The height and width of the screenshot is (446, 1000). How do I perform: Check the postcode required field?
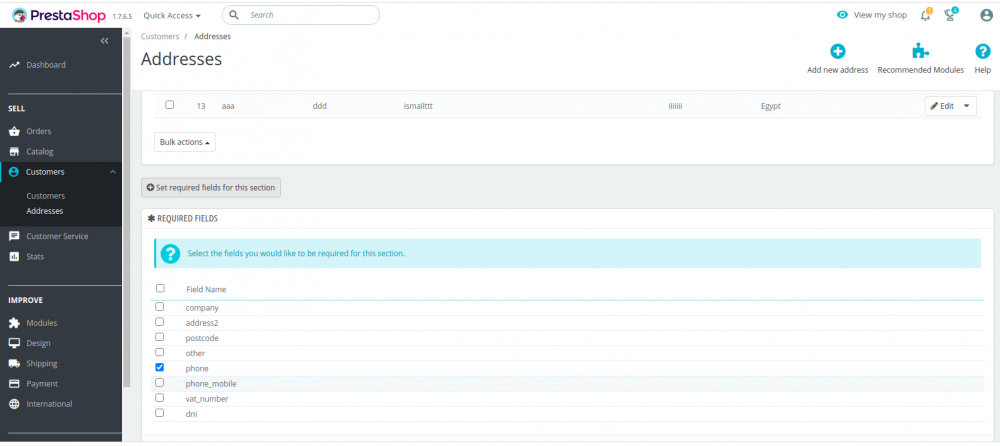tap(160, 338)
